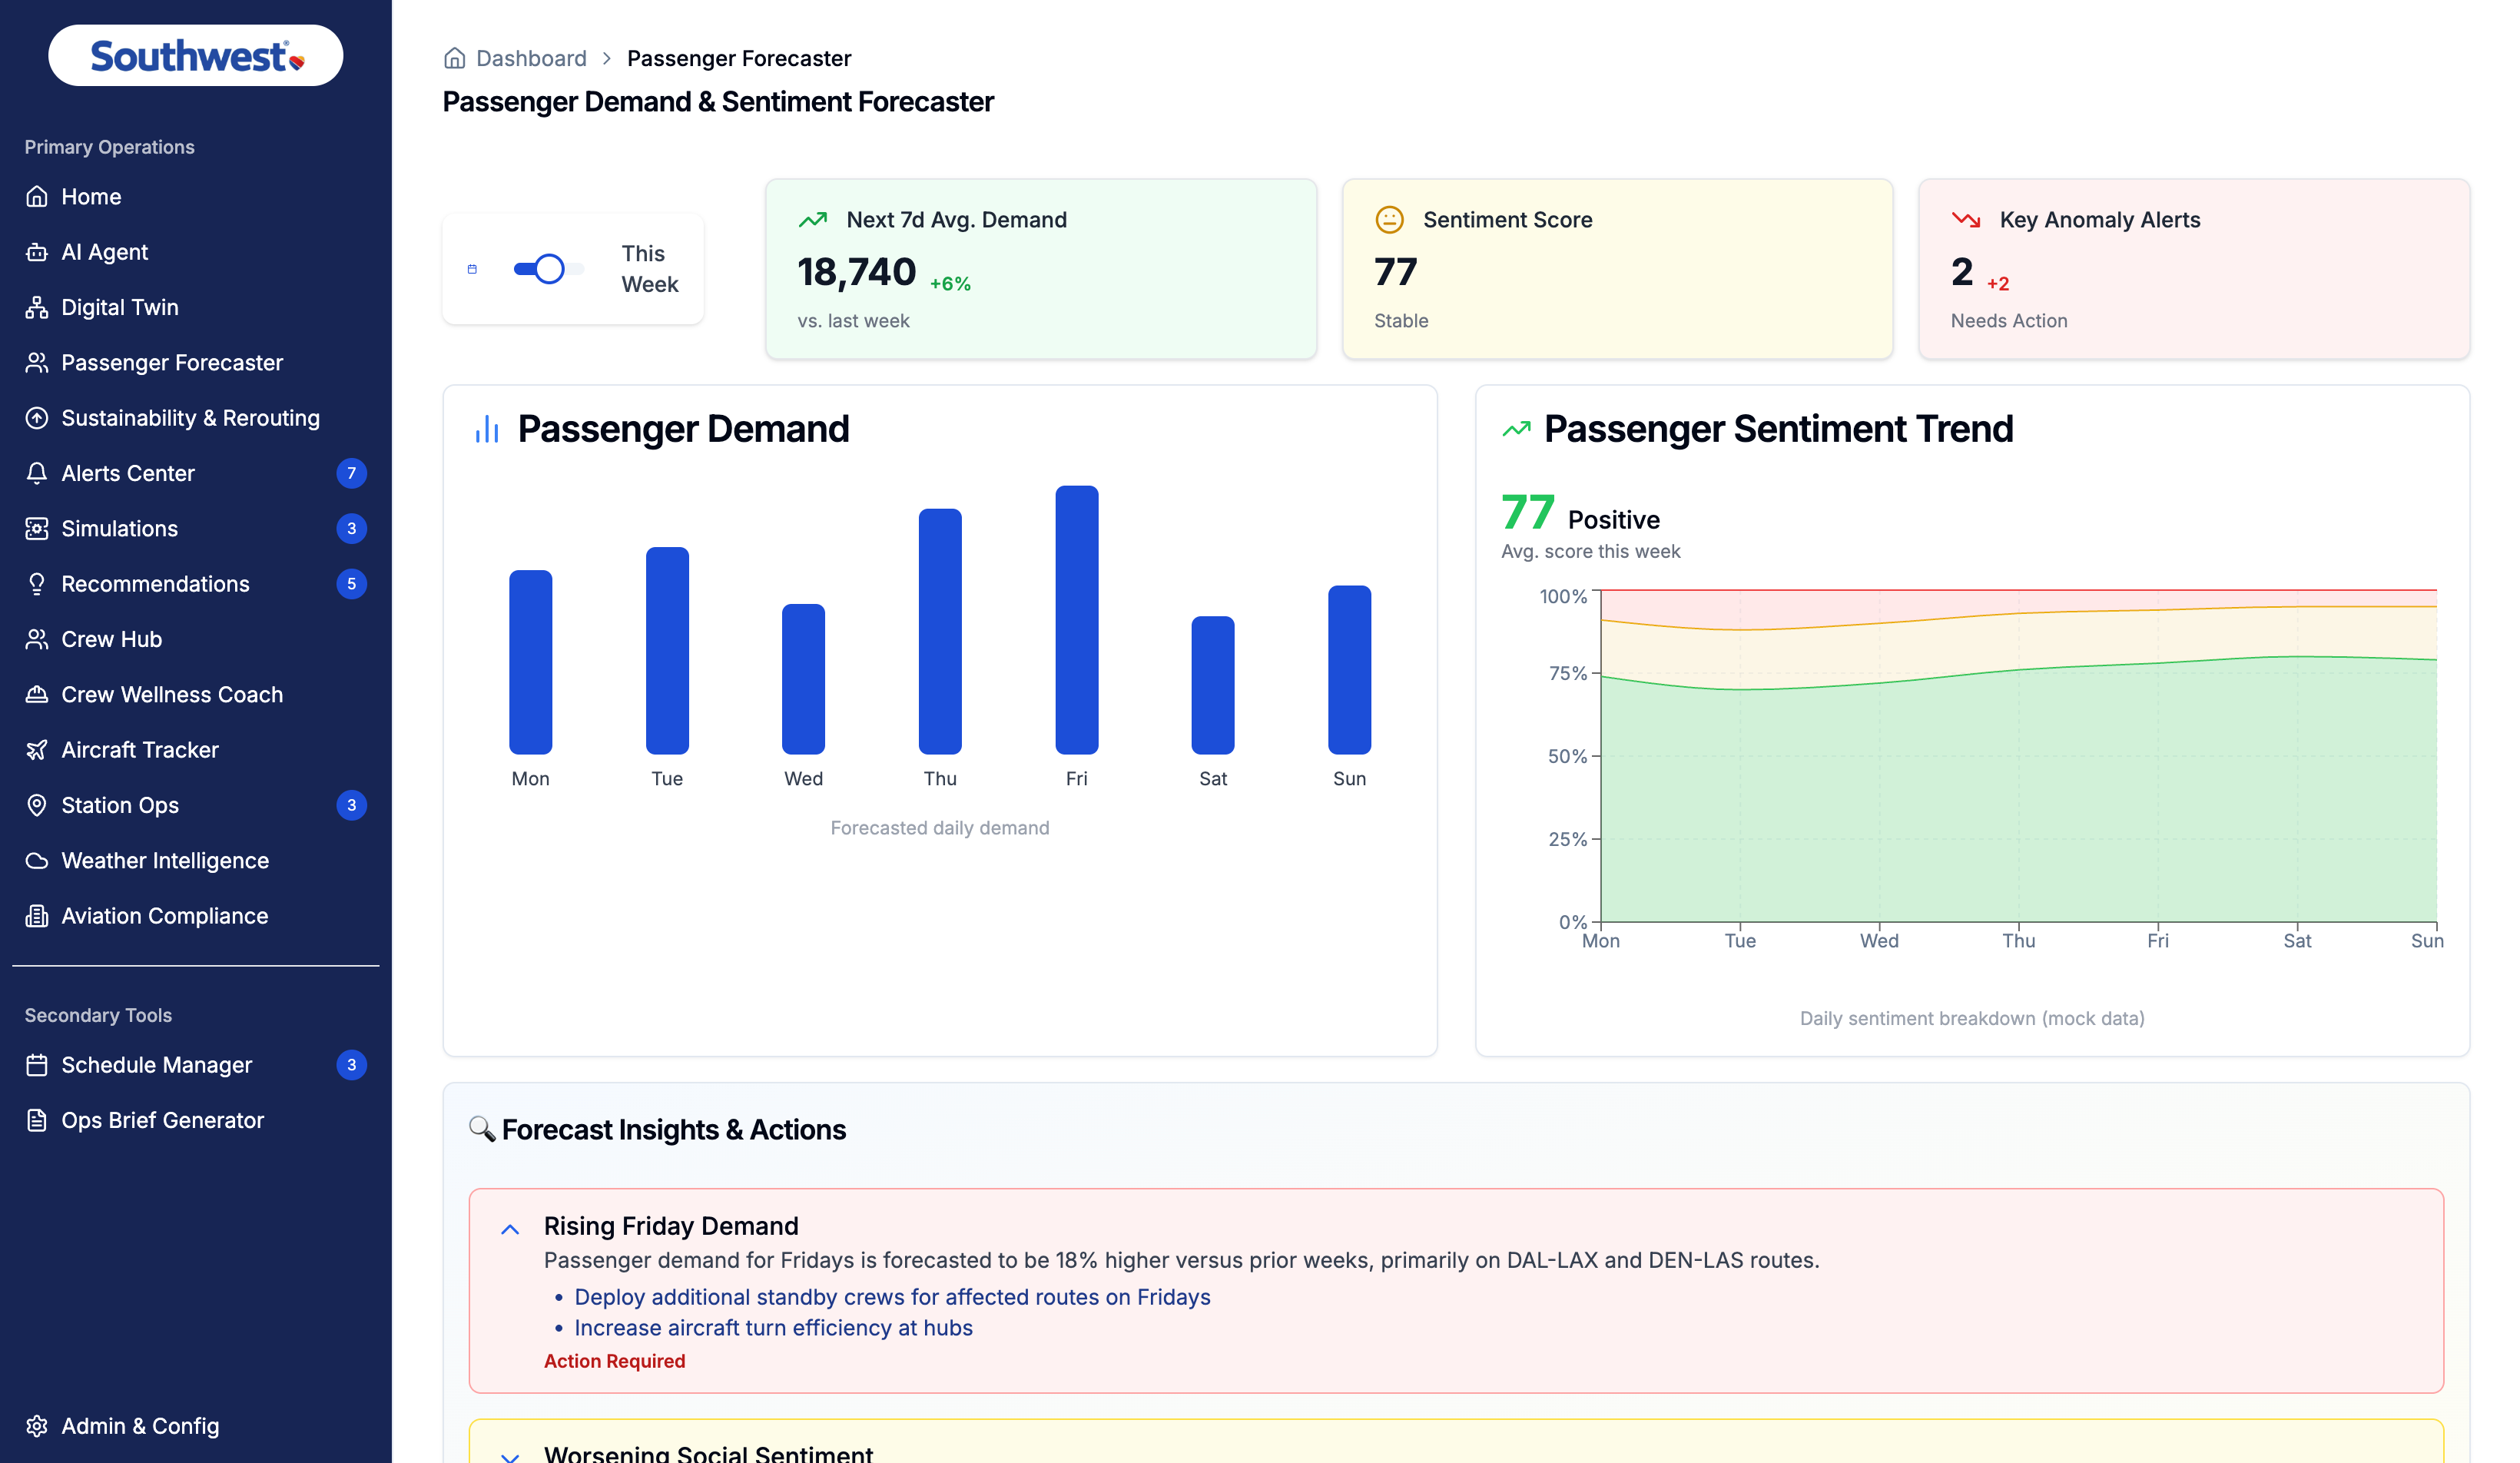Screen dimensions: 2520x1463
Task: Click the Station Ops map pin icon
Action: click(37, 805)
